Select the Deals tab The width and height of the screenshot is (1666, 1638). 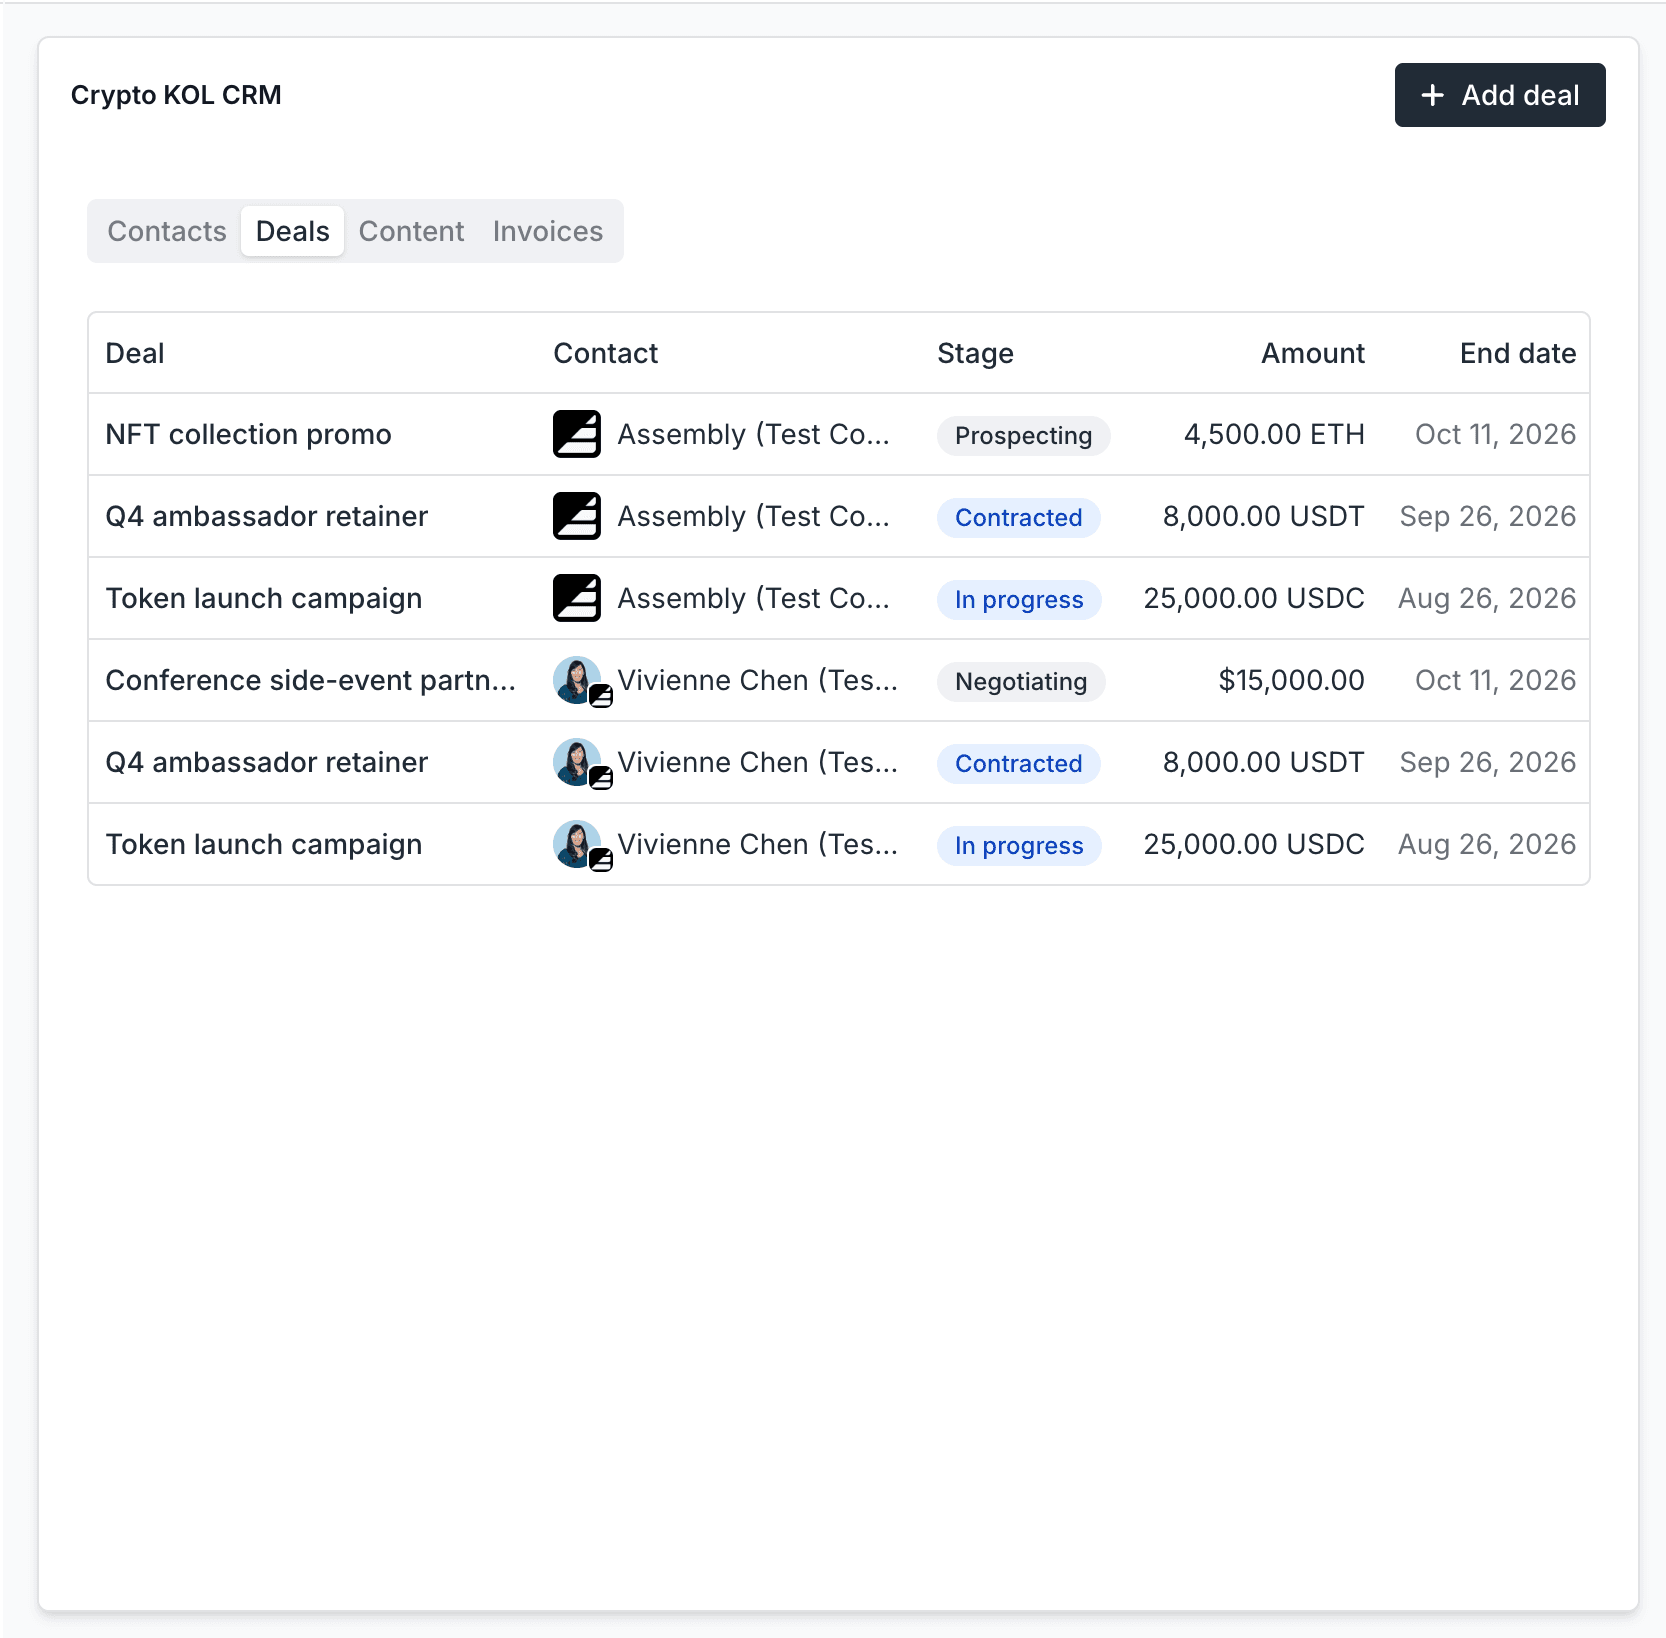point(292,231)
